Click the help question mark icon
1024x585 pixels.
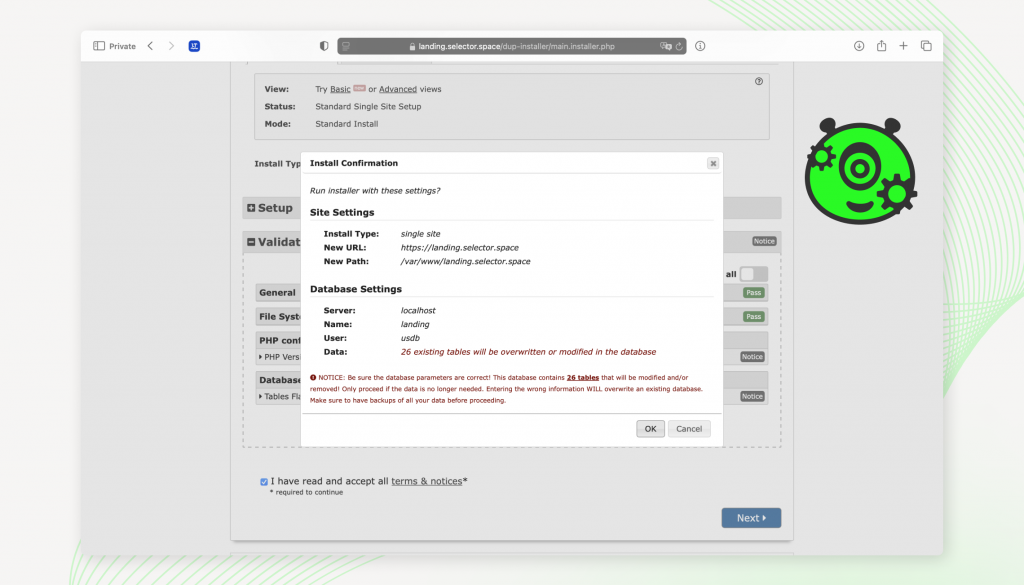pyautogui.click(x=758, y=80)
